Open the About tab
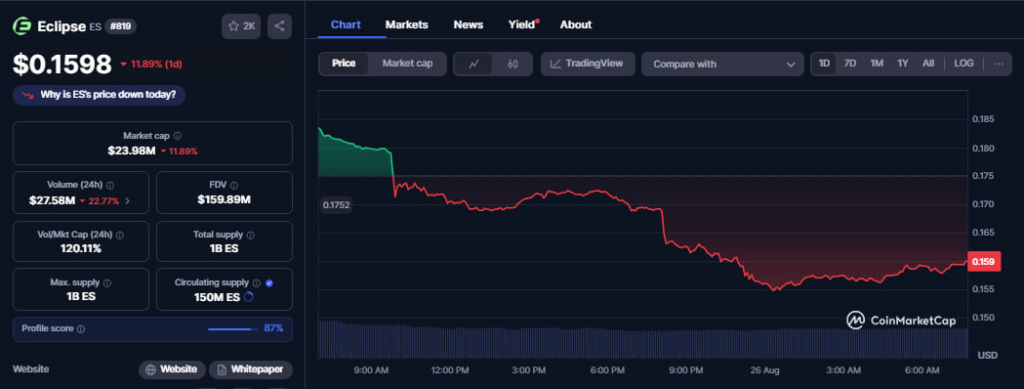This screenshot has width=1024, height=389. click(575, 25)
